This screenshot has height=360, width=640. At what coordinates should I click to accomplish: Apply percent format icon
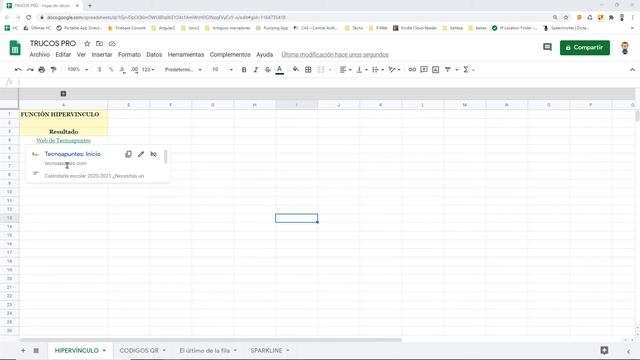[111, 70]
